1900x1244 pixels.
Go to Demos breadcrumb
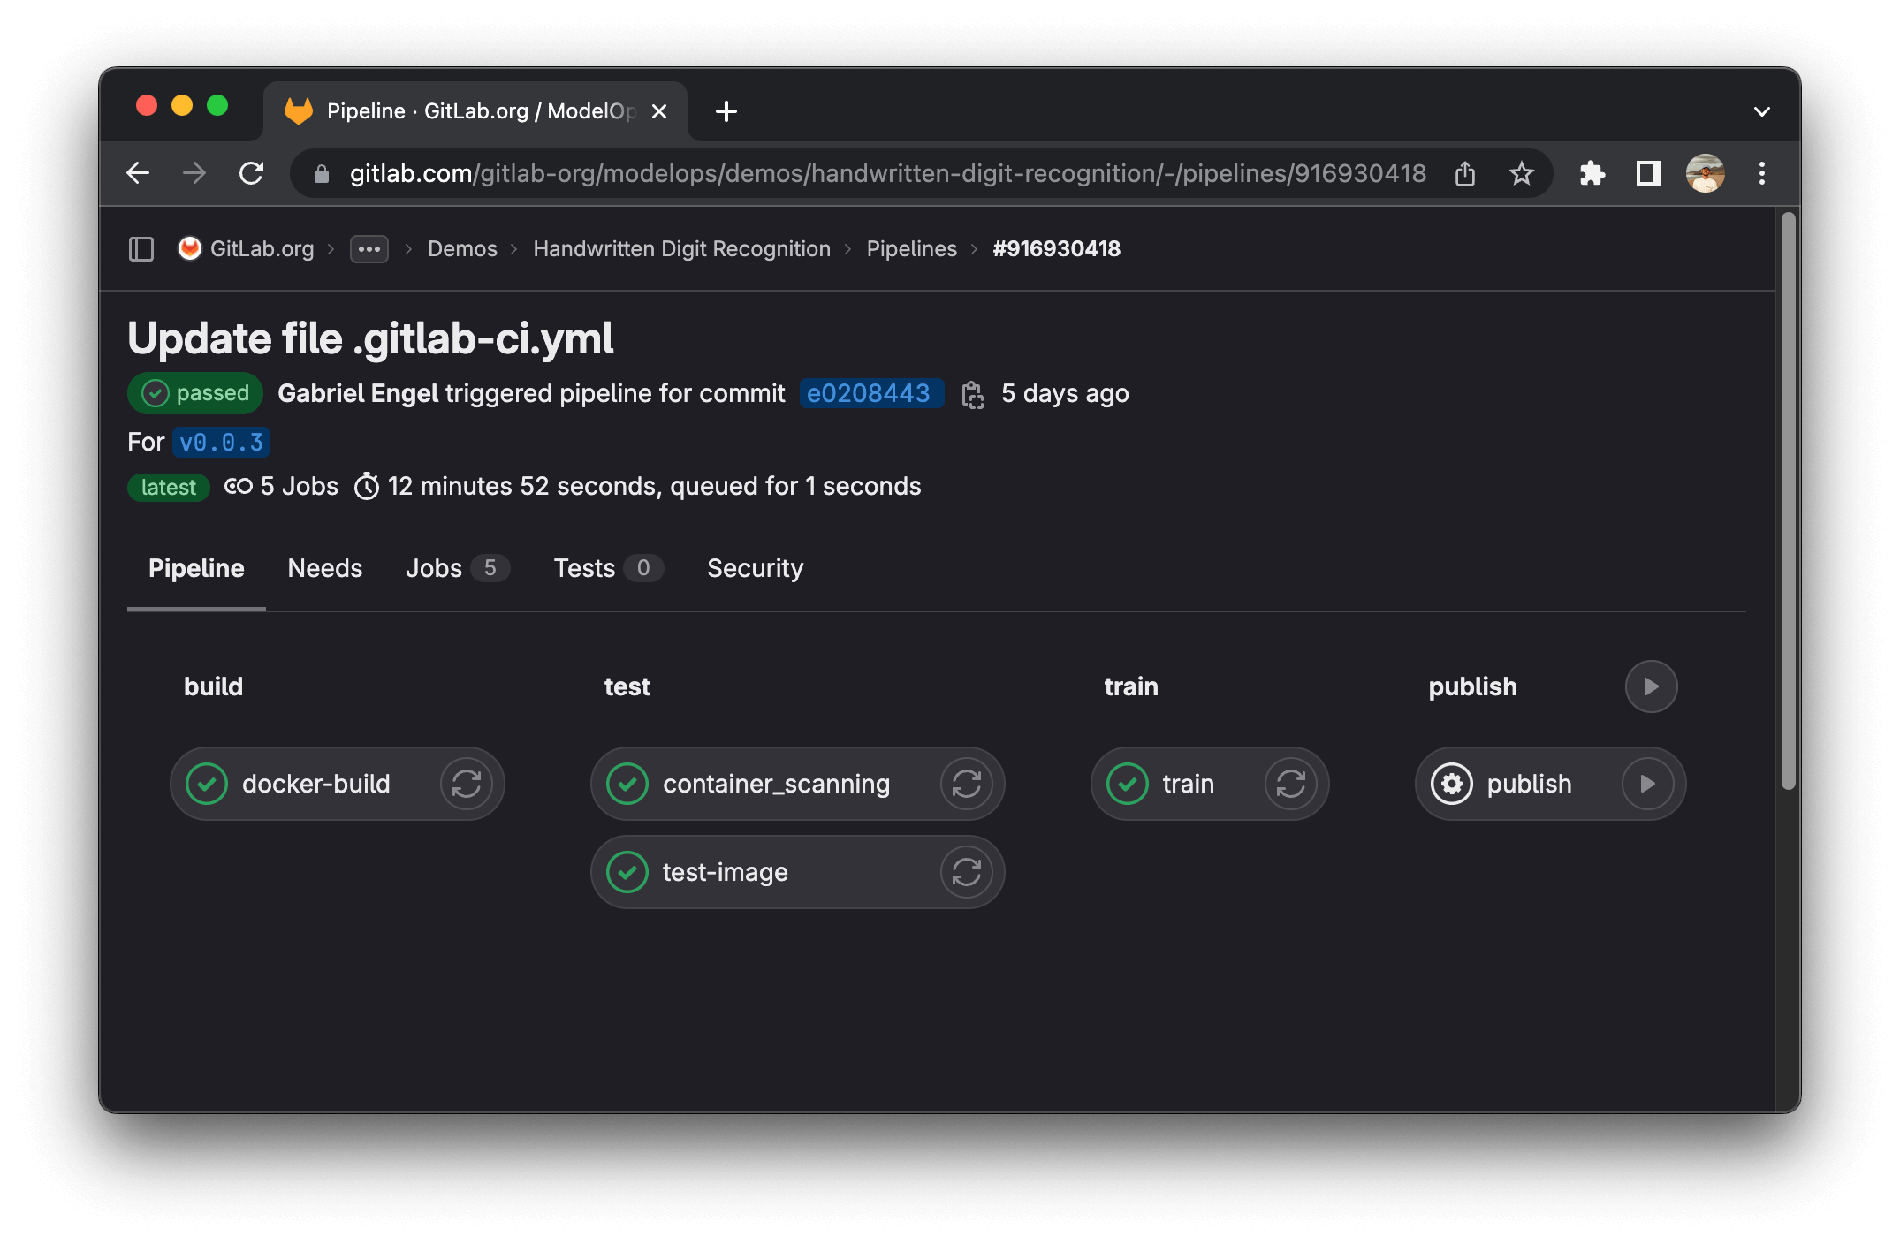point(462,249)
